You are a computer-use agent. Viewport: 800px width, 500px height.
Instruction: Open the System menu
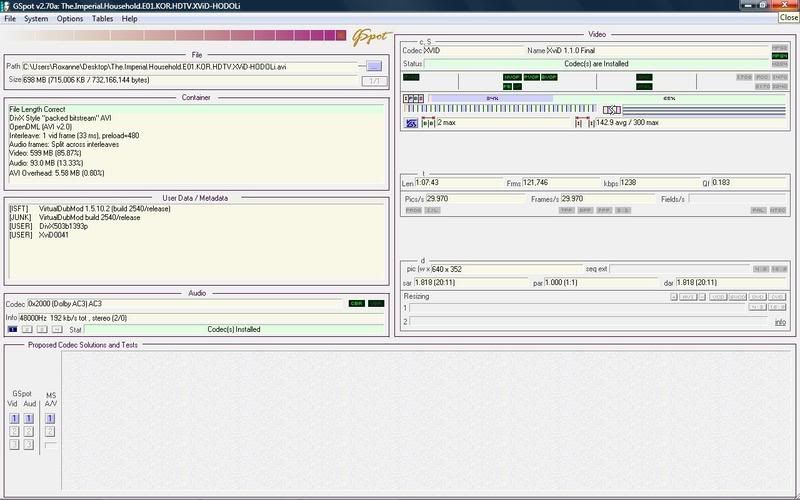tap(36, 18)
